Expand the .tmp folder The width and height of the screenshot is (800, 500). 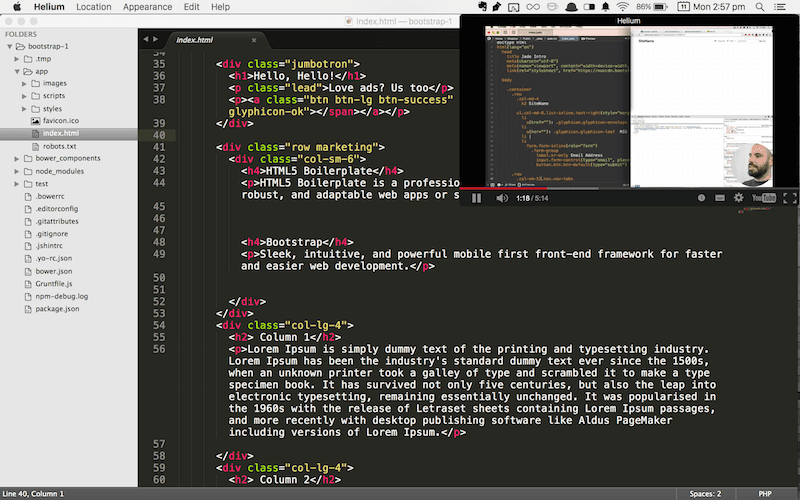17,59
